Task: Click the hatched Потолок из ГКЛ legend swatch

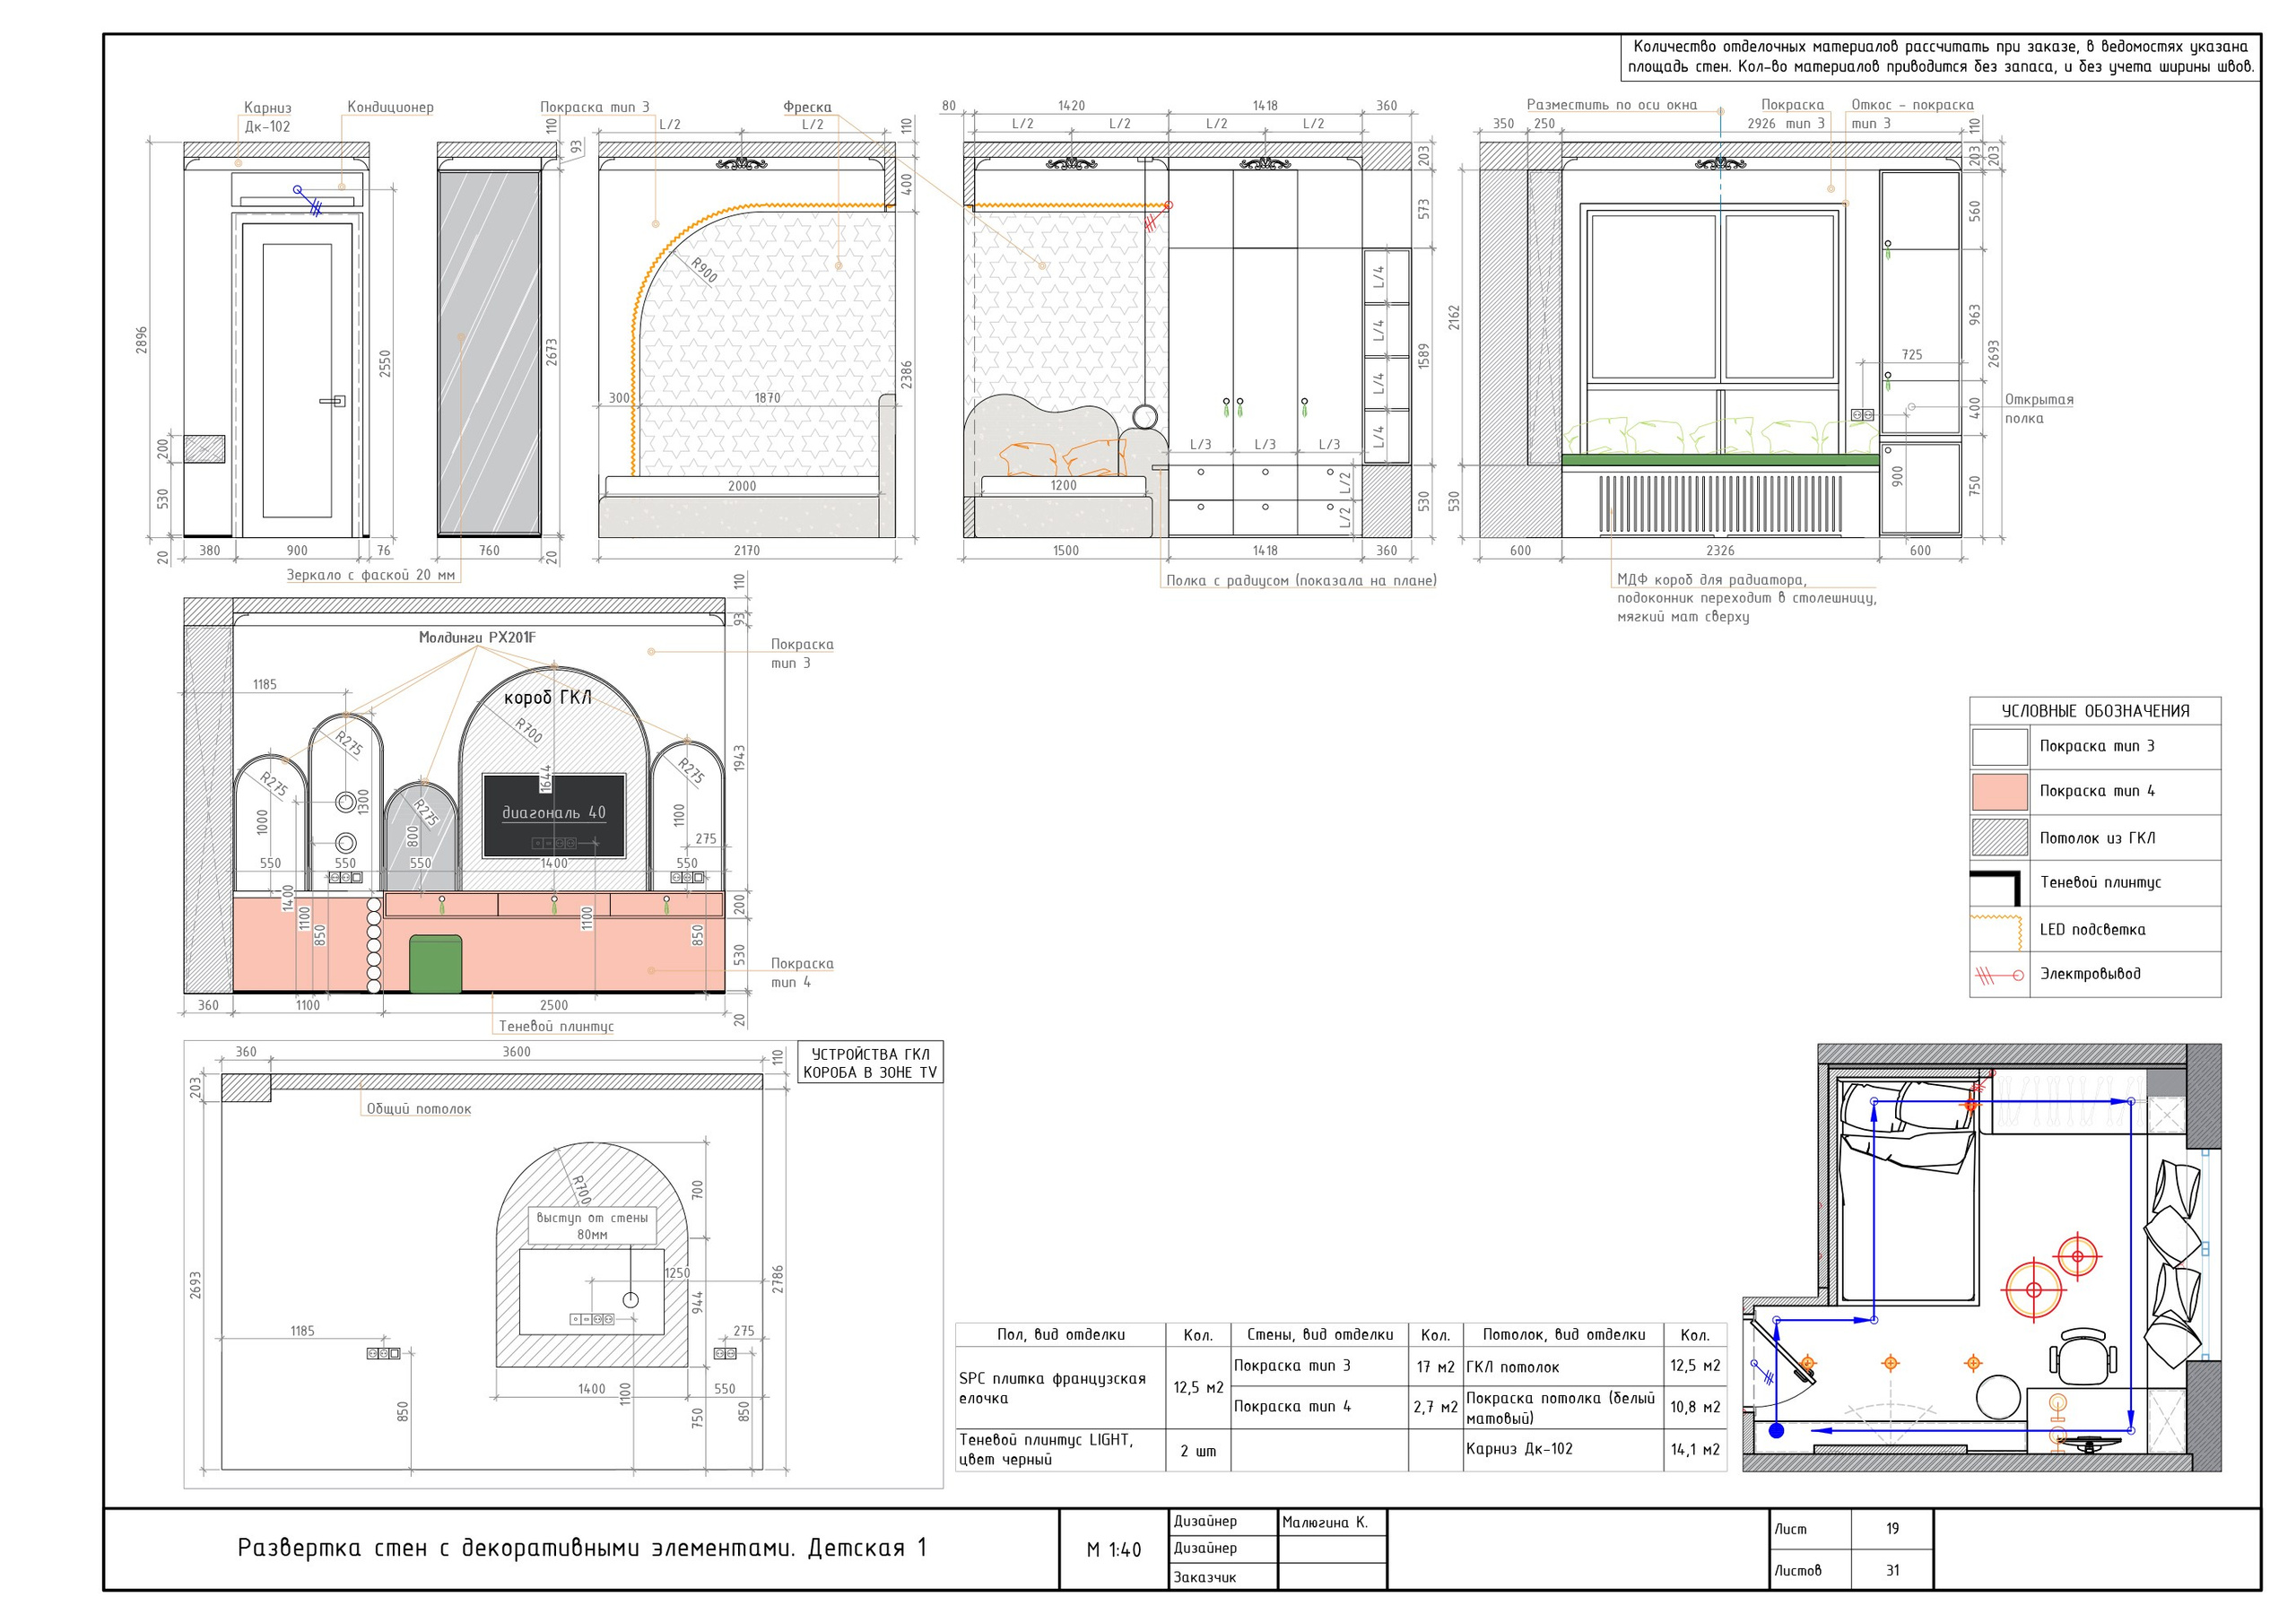Action: (x=1999, y=838)
